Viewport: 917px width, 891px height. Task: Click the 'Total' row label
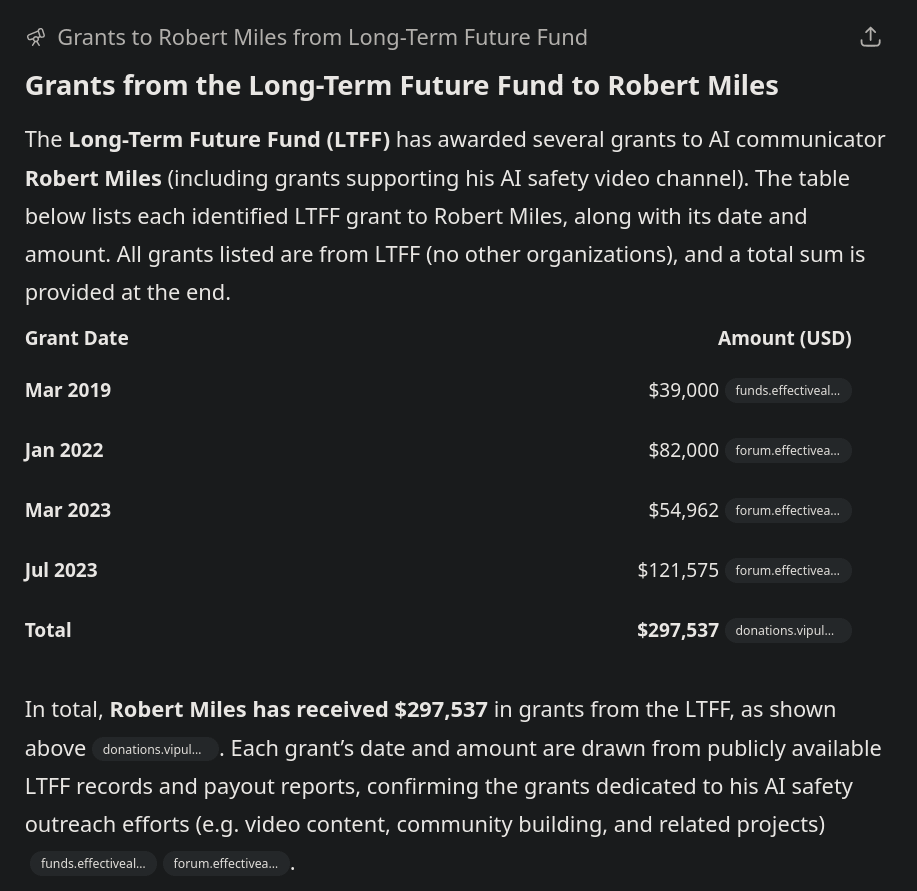tap(48, 630)
